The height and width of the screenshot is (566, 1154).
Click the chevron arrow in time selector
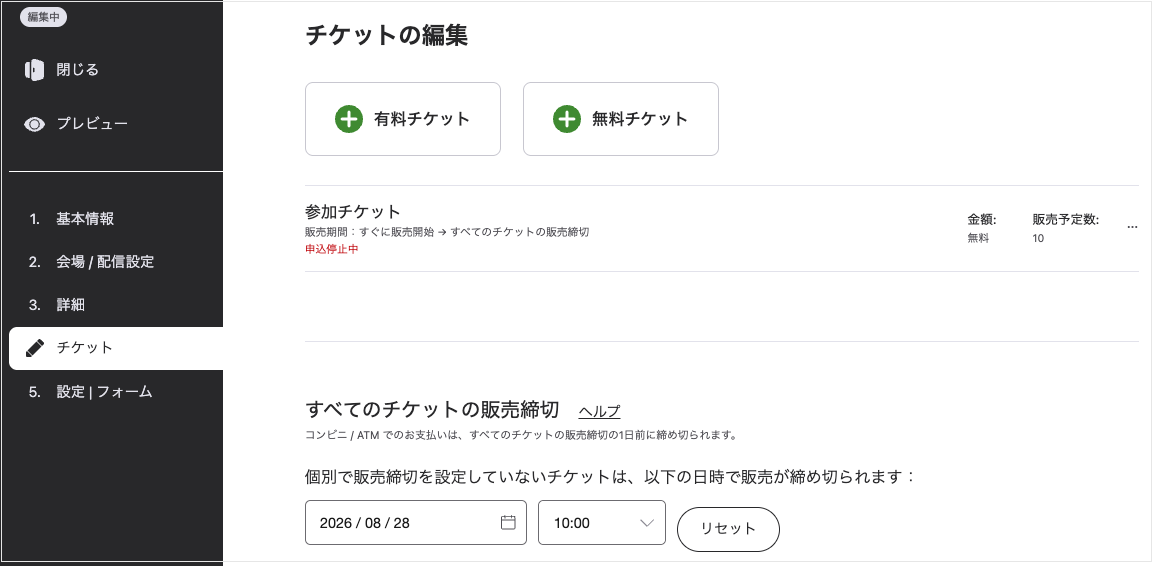647,523
